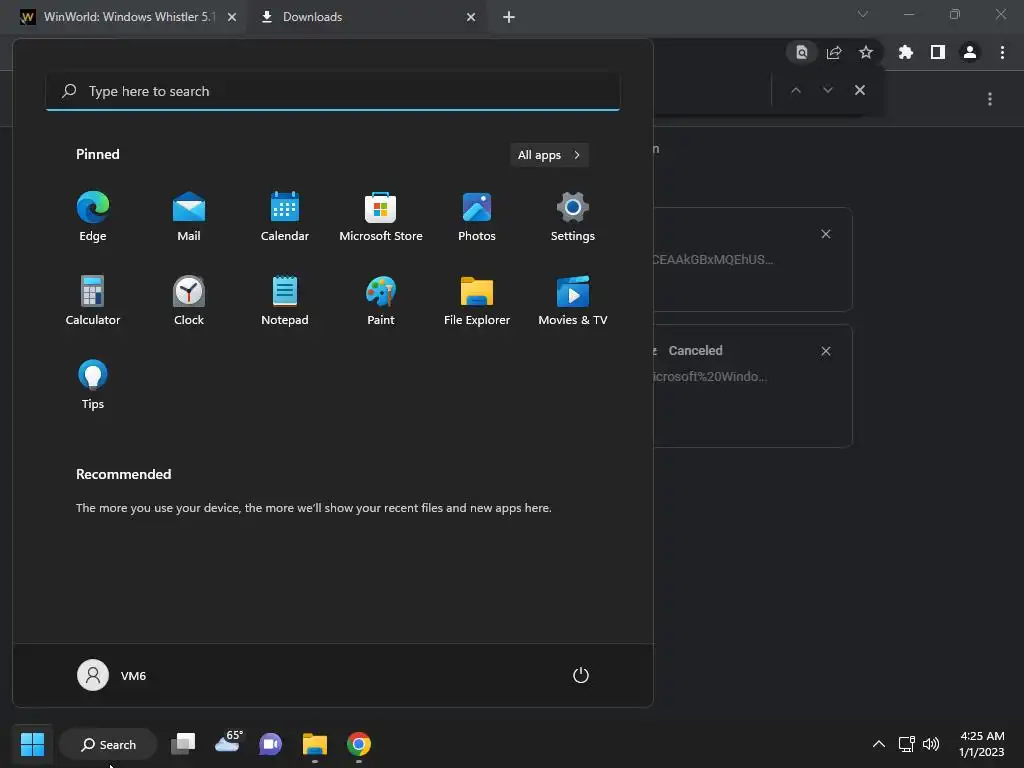Share this page from Chrome toolbar
The height and width of the screenshot is (768, 1024).
[834, 52]
